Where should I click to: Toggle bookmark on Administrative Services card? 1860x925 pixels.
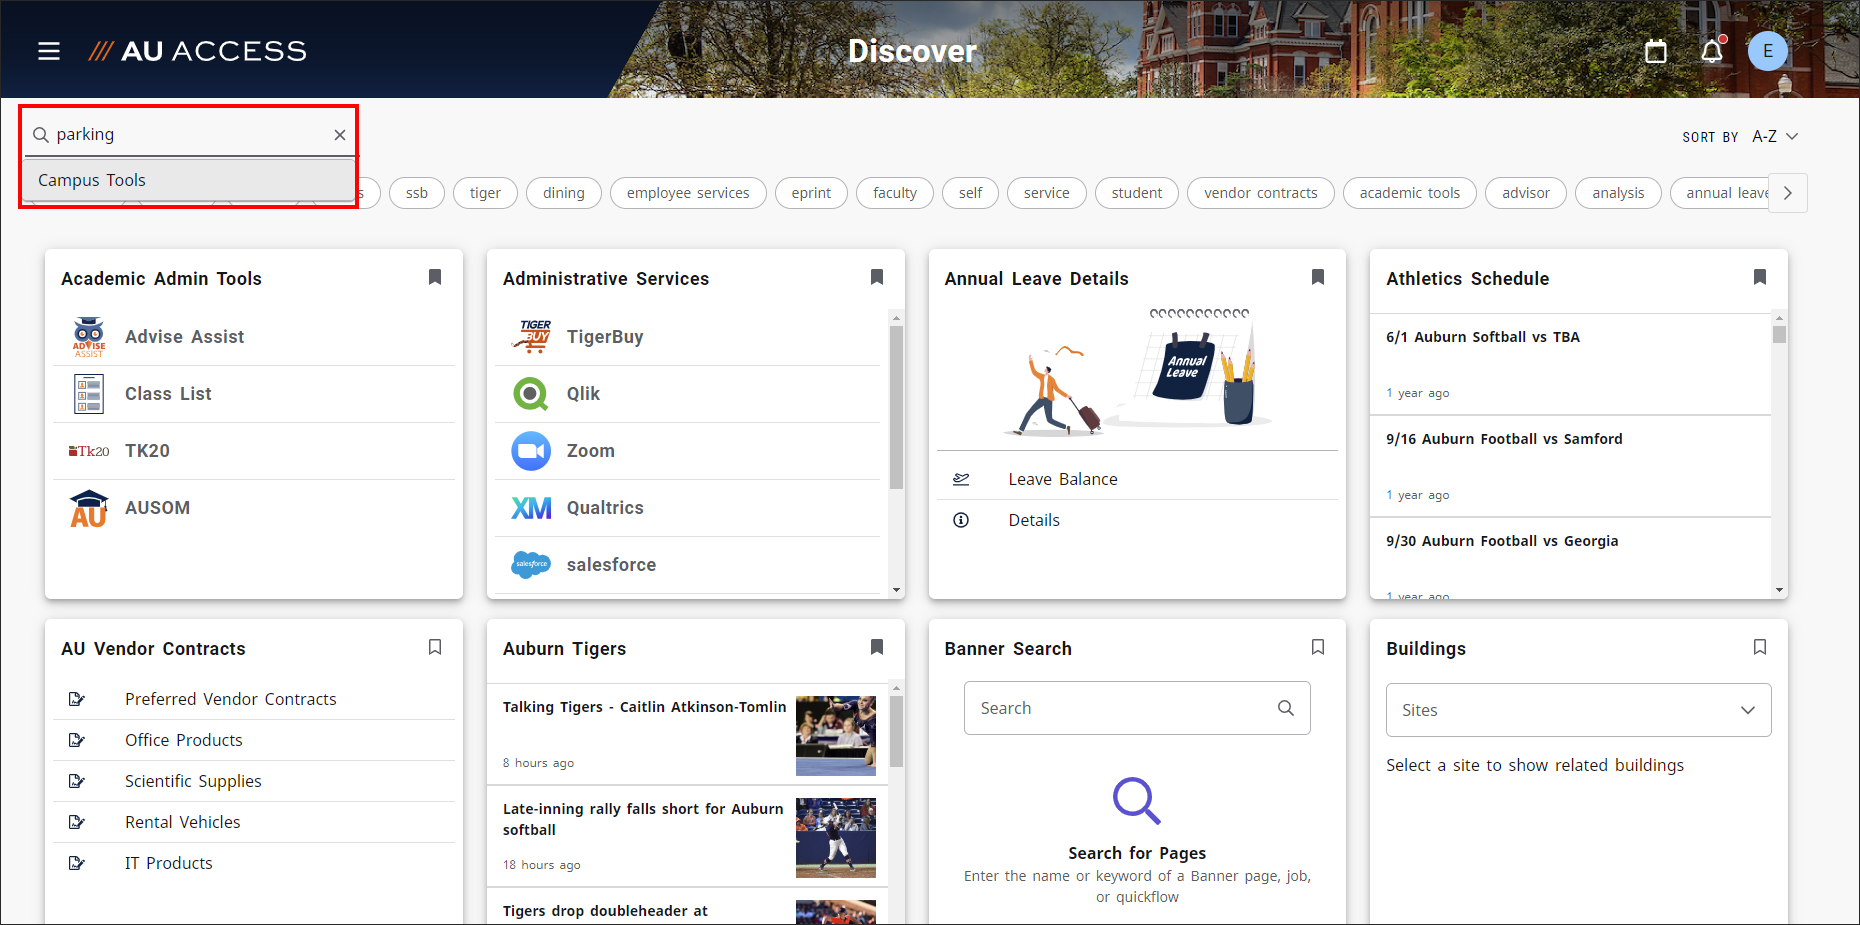click(x=877, y=277)
